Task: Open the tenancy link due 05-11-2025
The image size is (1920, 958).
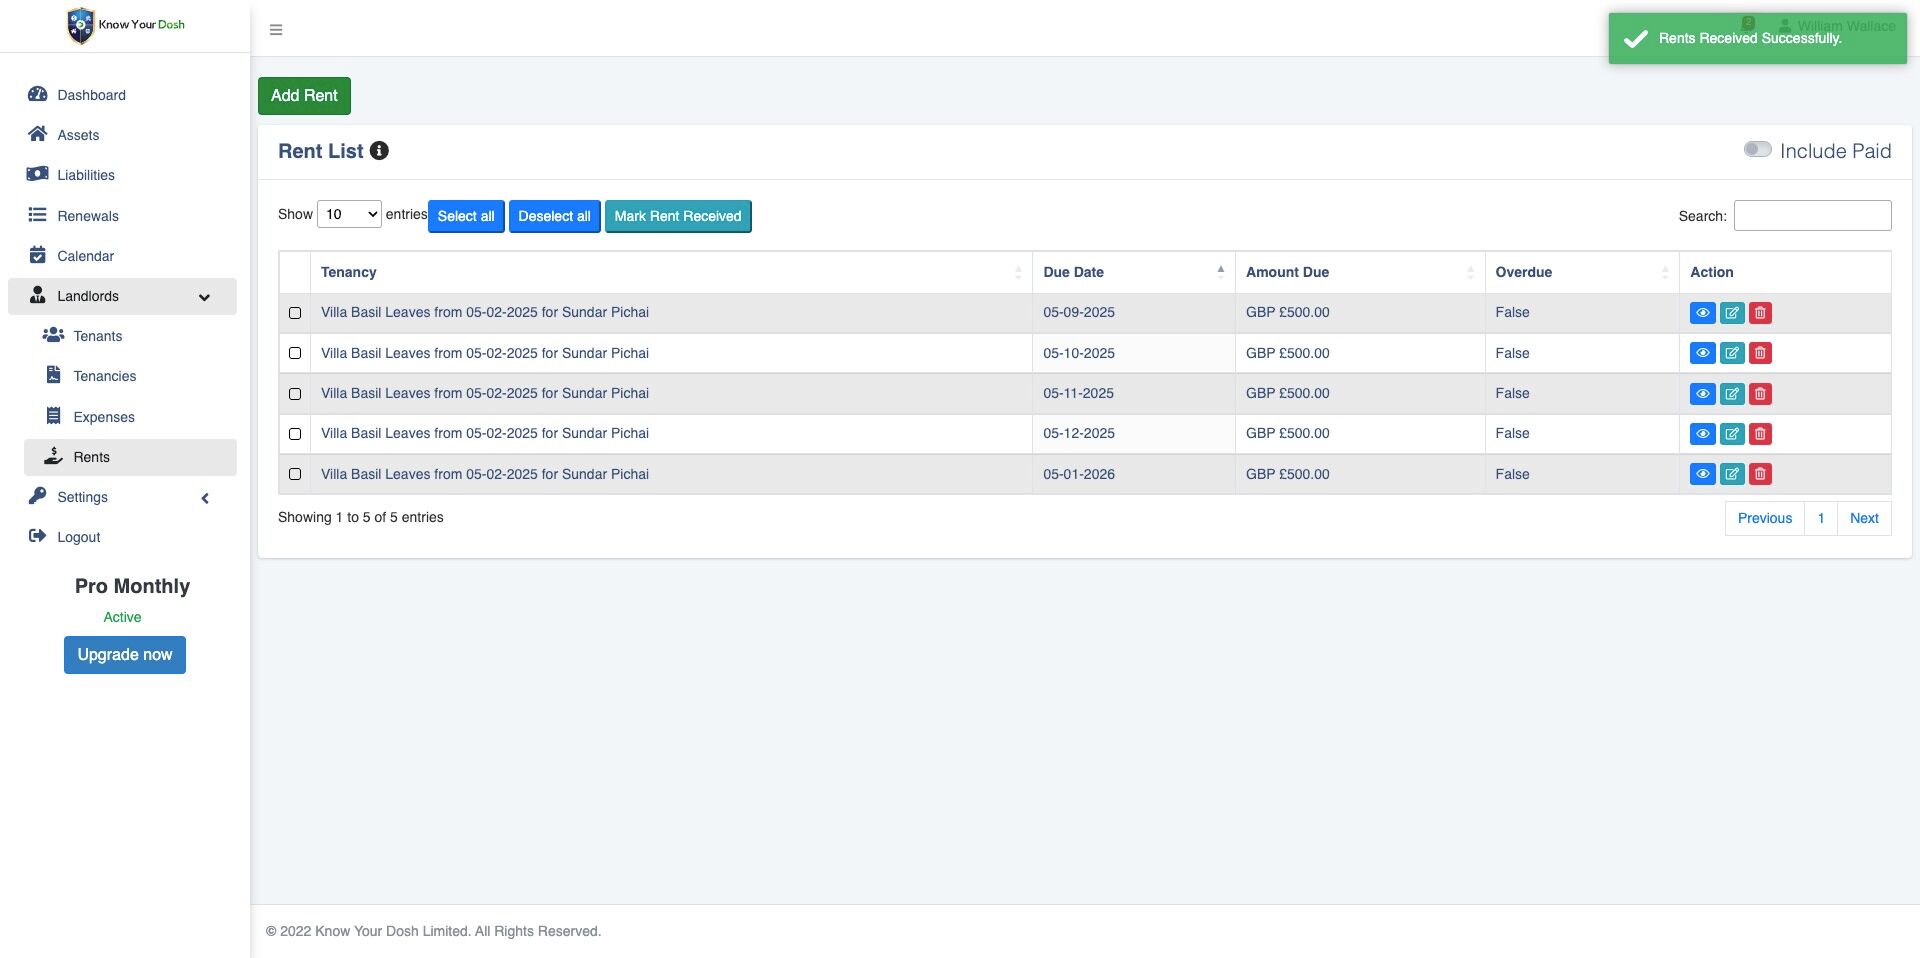Action: [x=485, y=393]
